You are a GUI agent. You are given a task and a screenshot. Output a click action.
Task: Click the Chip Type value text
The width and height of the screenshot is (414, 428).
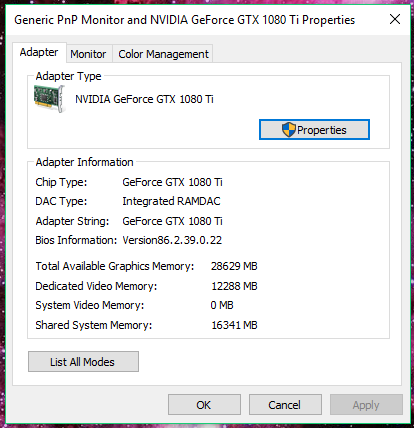point(172,182)
